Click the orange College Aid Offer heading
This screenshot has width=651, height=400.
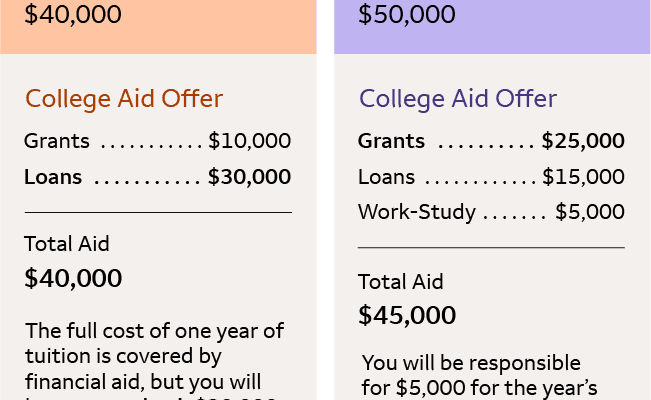[124, 99]
